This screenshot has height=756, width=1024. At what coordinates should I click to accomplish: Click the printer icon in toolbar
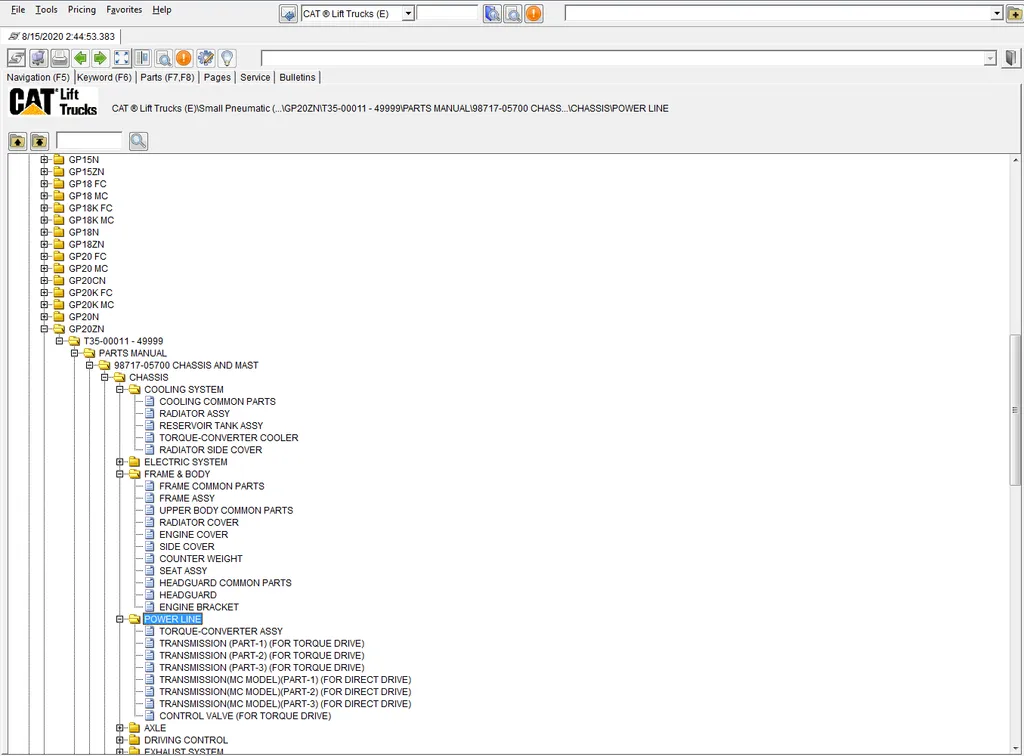(x=59, y=58)
